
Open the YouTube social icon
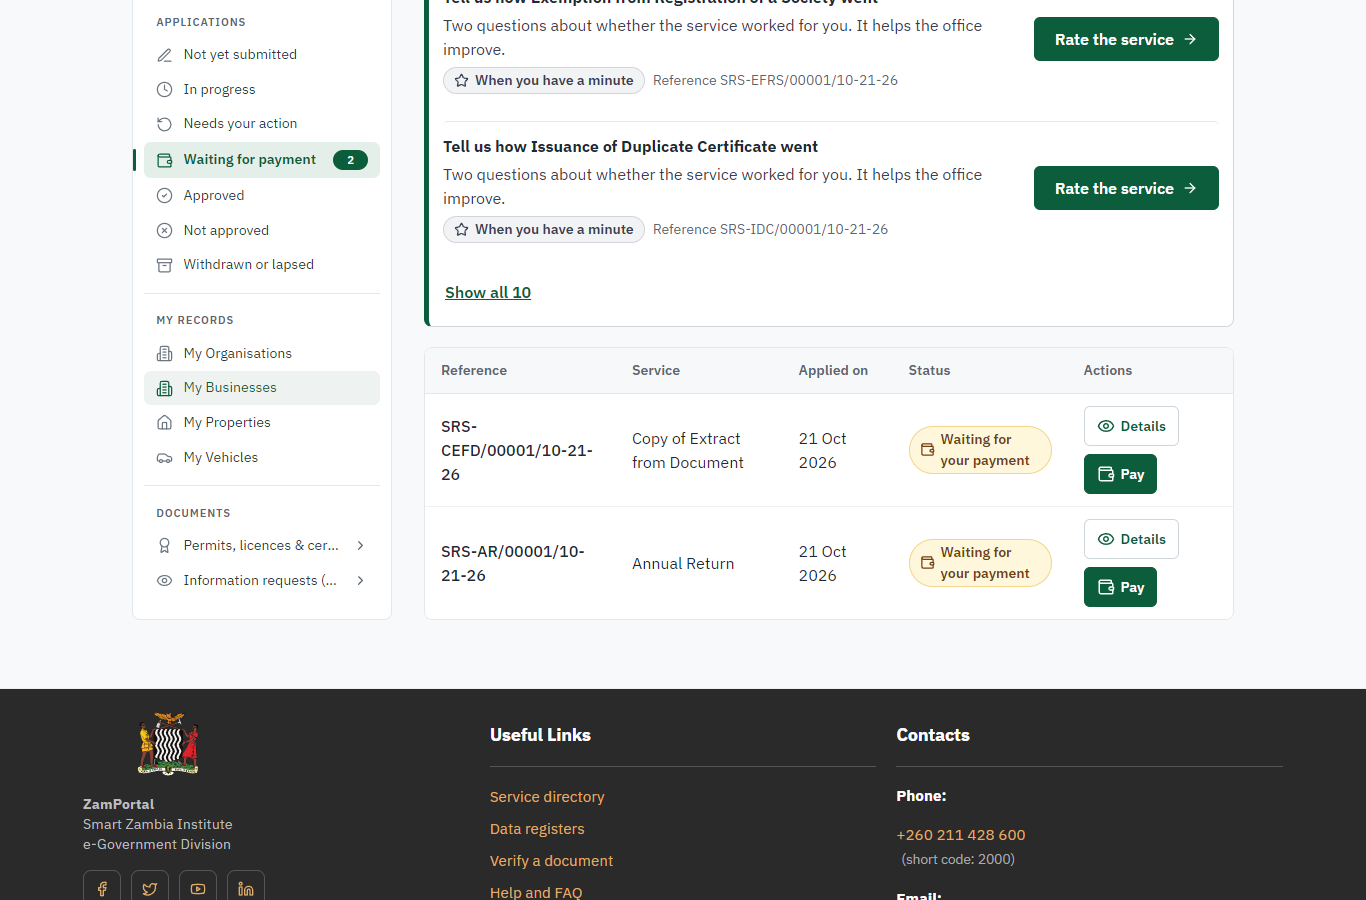click(x=198, y=888)
